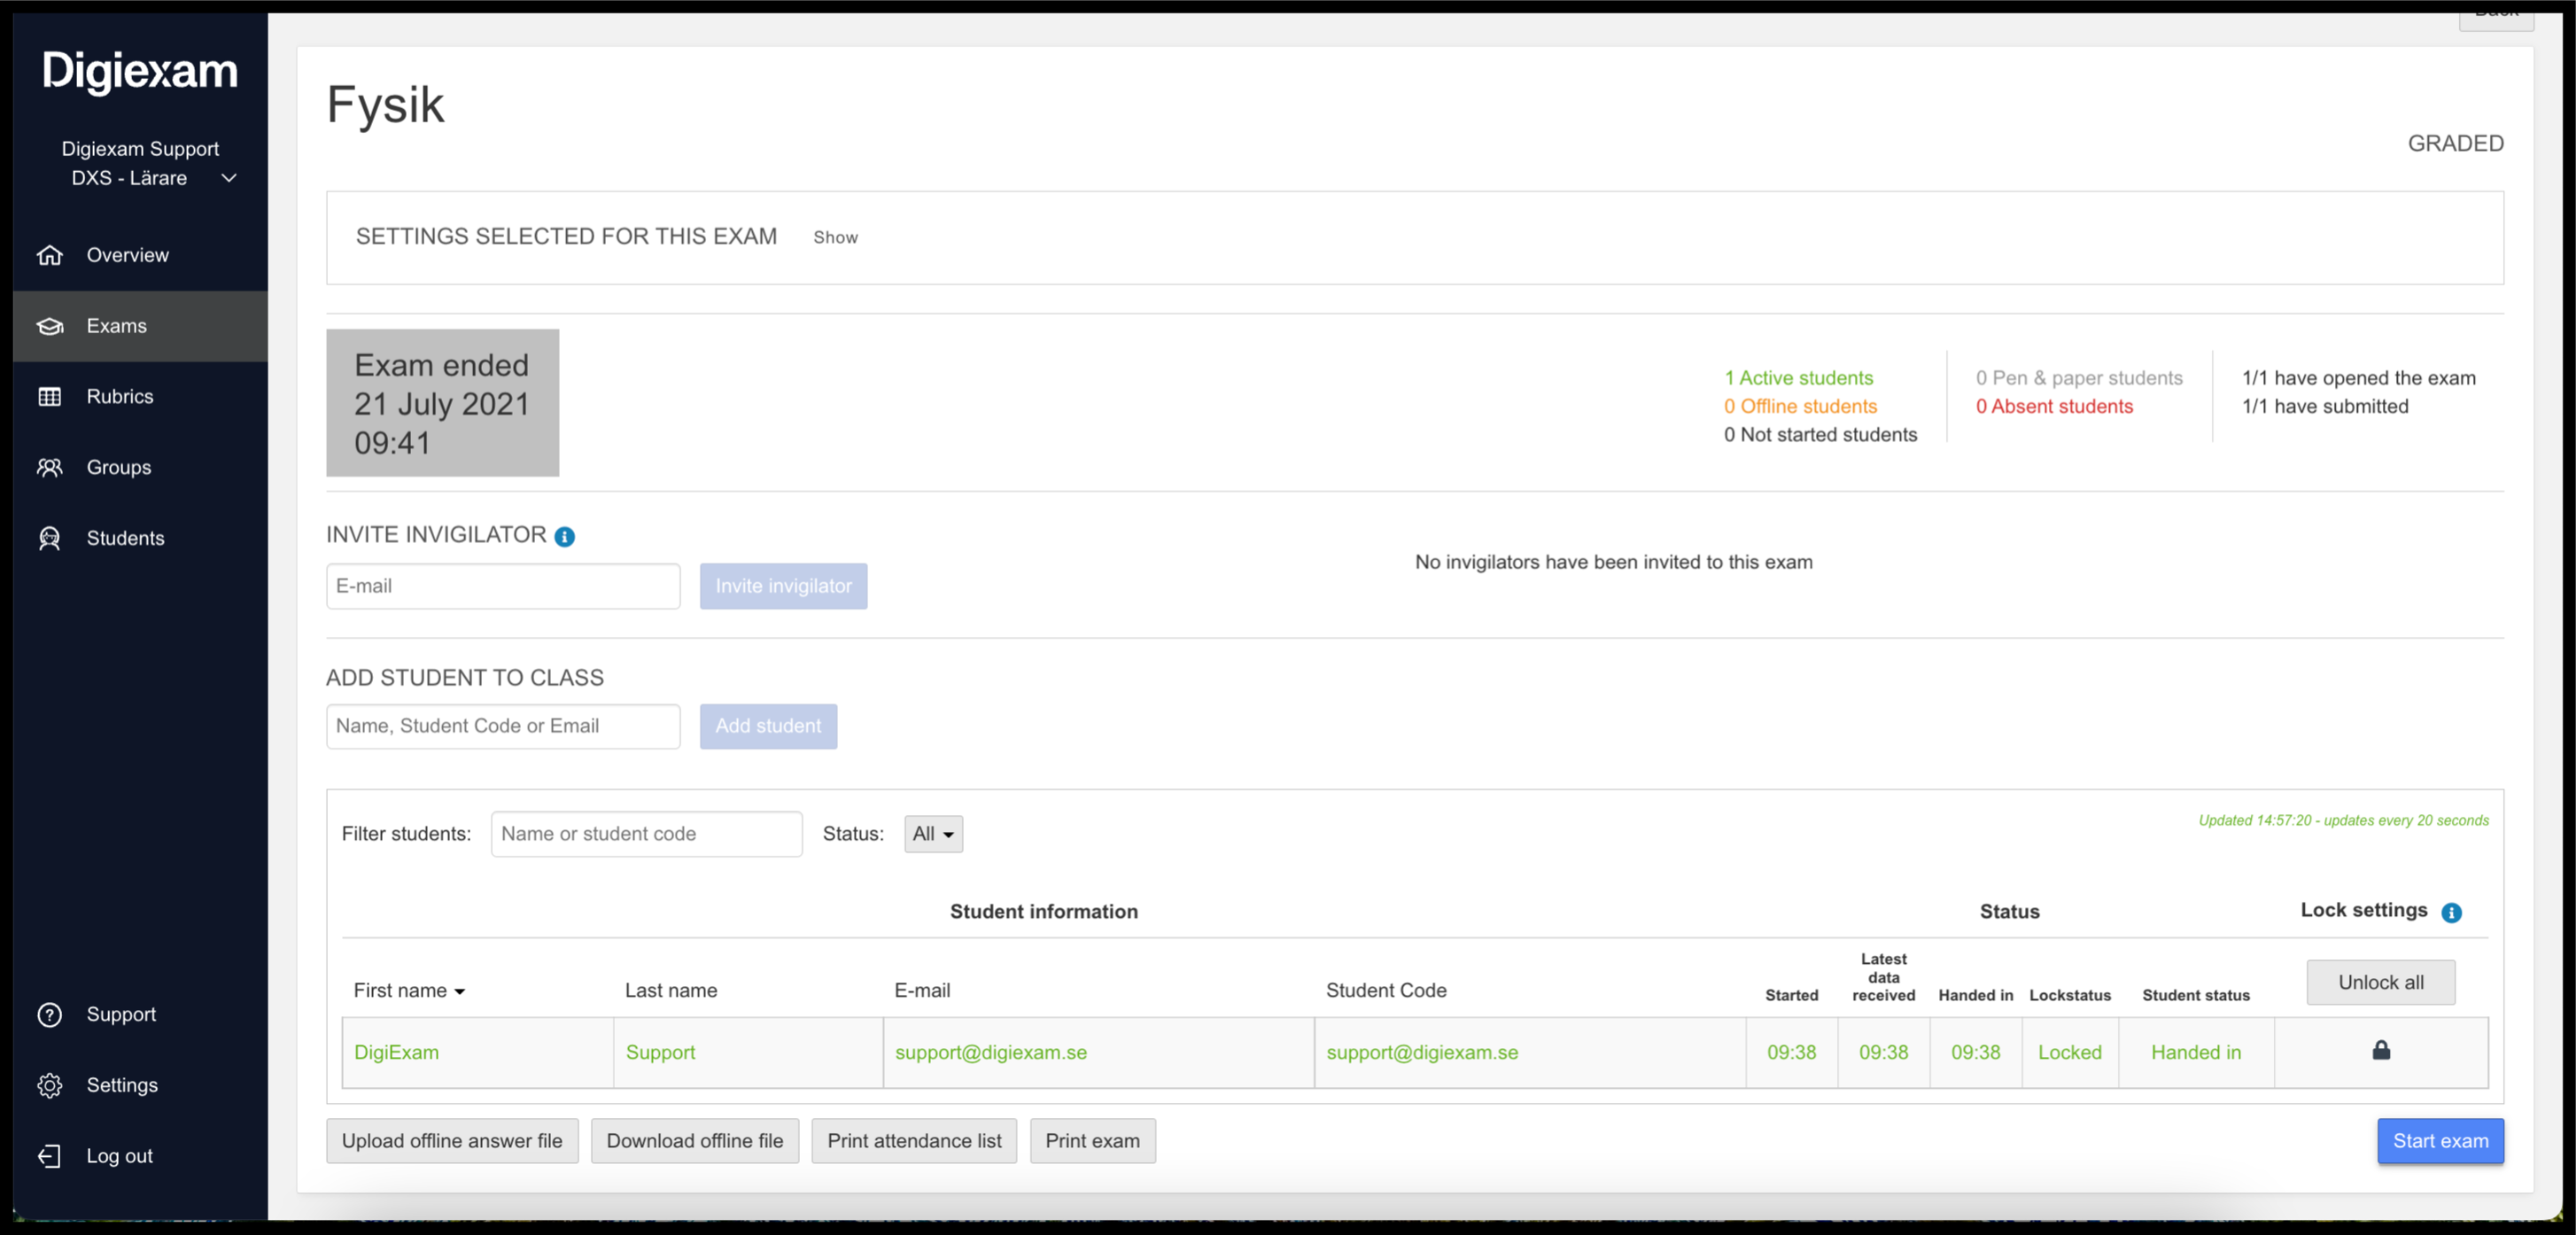Sort by First name column arrow

(460, 991)
